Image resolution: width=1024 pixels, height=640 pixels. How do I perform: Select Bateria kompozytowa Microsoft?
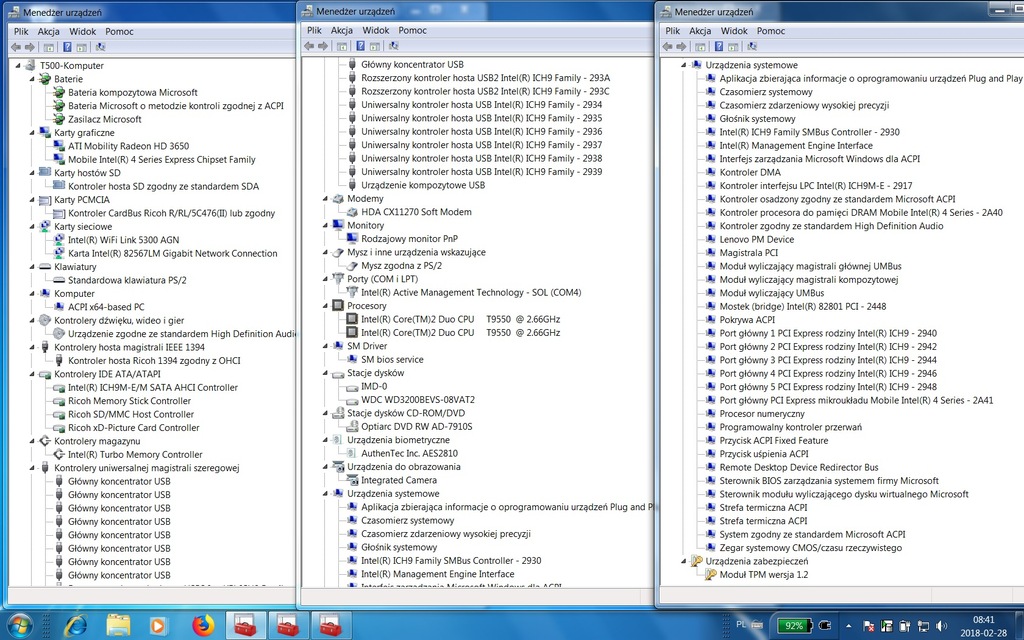tap(133, 93)
